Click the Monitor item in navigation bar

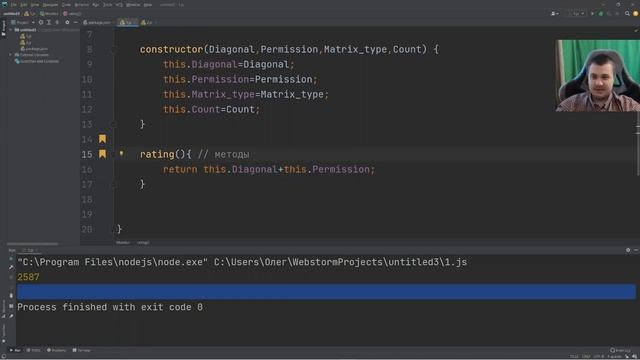click(x=49, y=13)
